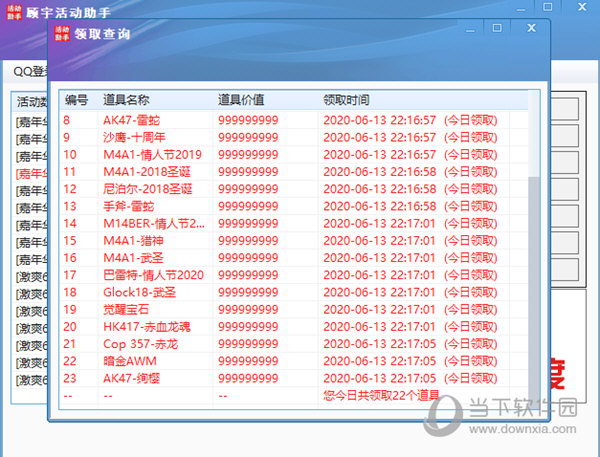This screenshot has width=600, height=457.
Task: Click number cell 23 in 编号 column
Action: pyautogui.click(x=70, y=379)
